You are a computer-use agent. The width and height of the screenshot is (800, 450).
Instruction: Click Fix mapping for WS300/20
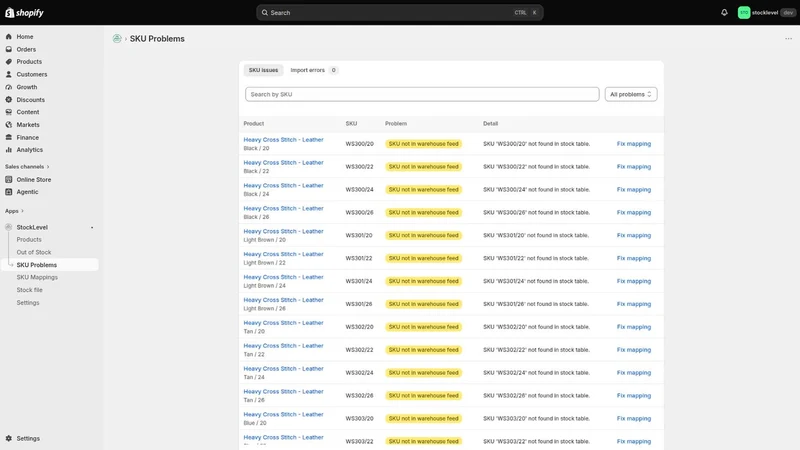(x=634, y=144)
